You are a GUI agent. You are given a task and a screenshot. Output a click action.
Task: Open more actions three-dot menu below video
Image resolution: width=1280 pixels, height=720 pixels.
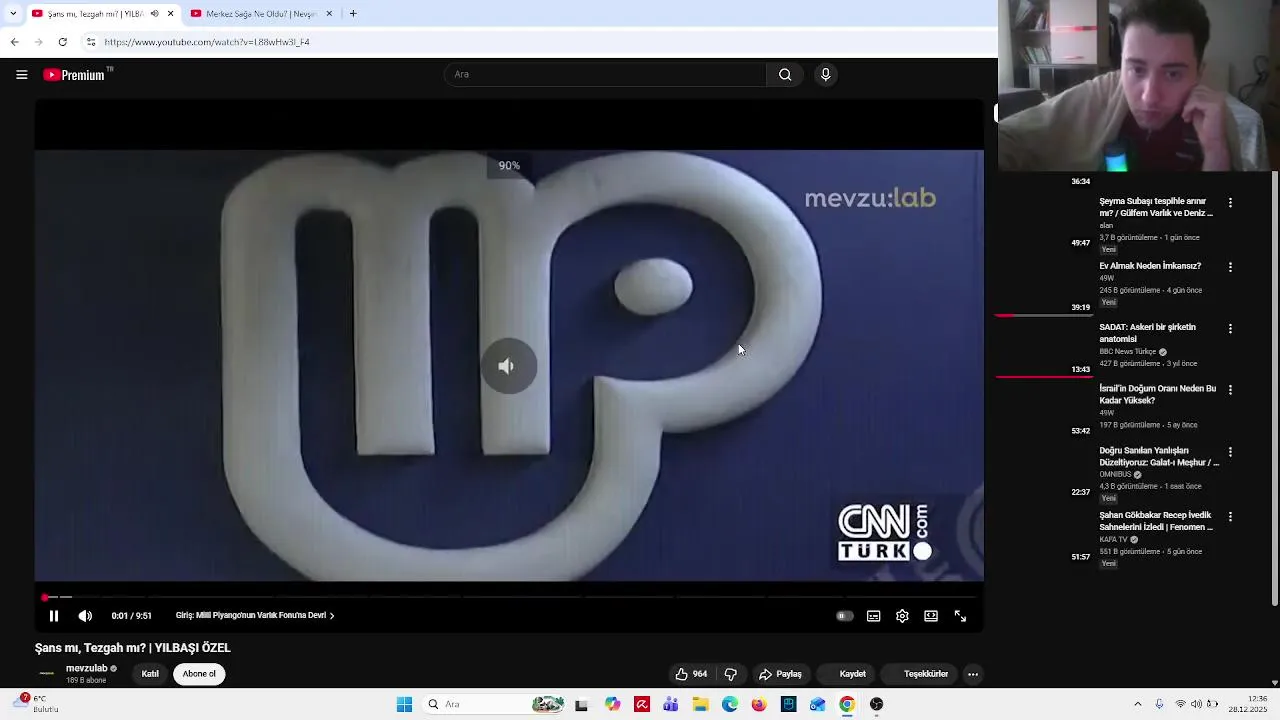972,674
